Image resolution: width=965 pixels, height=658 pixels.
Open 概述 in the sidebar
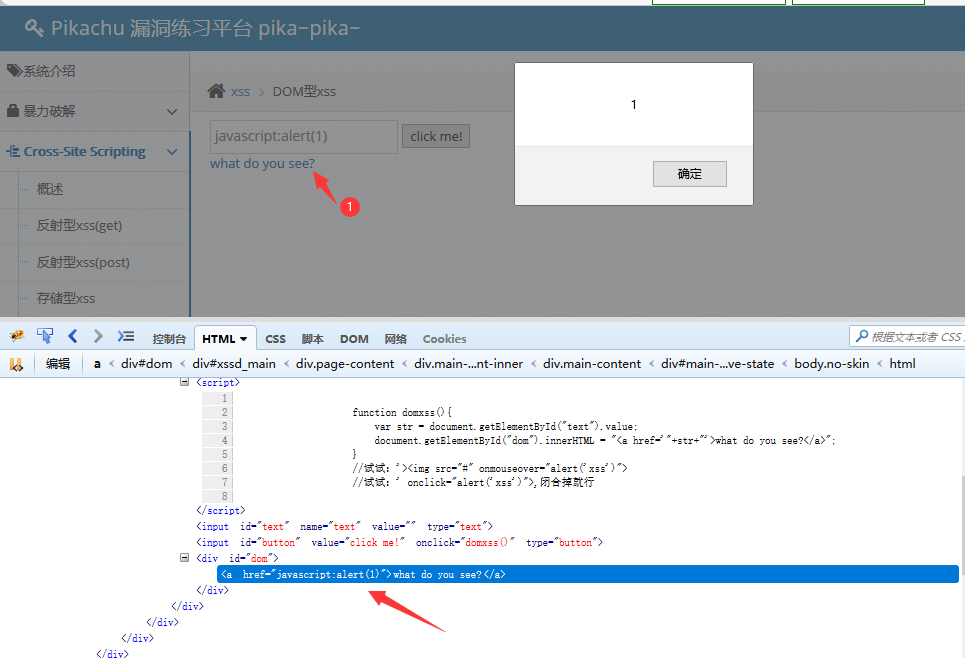[x=50, y=190]
